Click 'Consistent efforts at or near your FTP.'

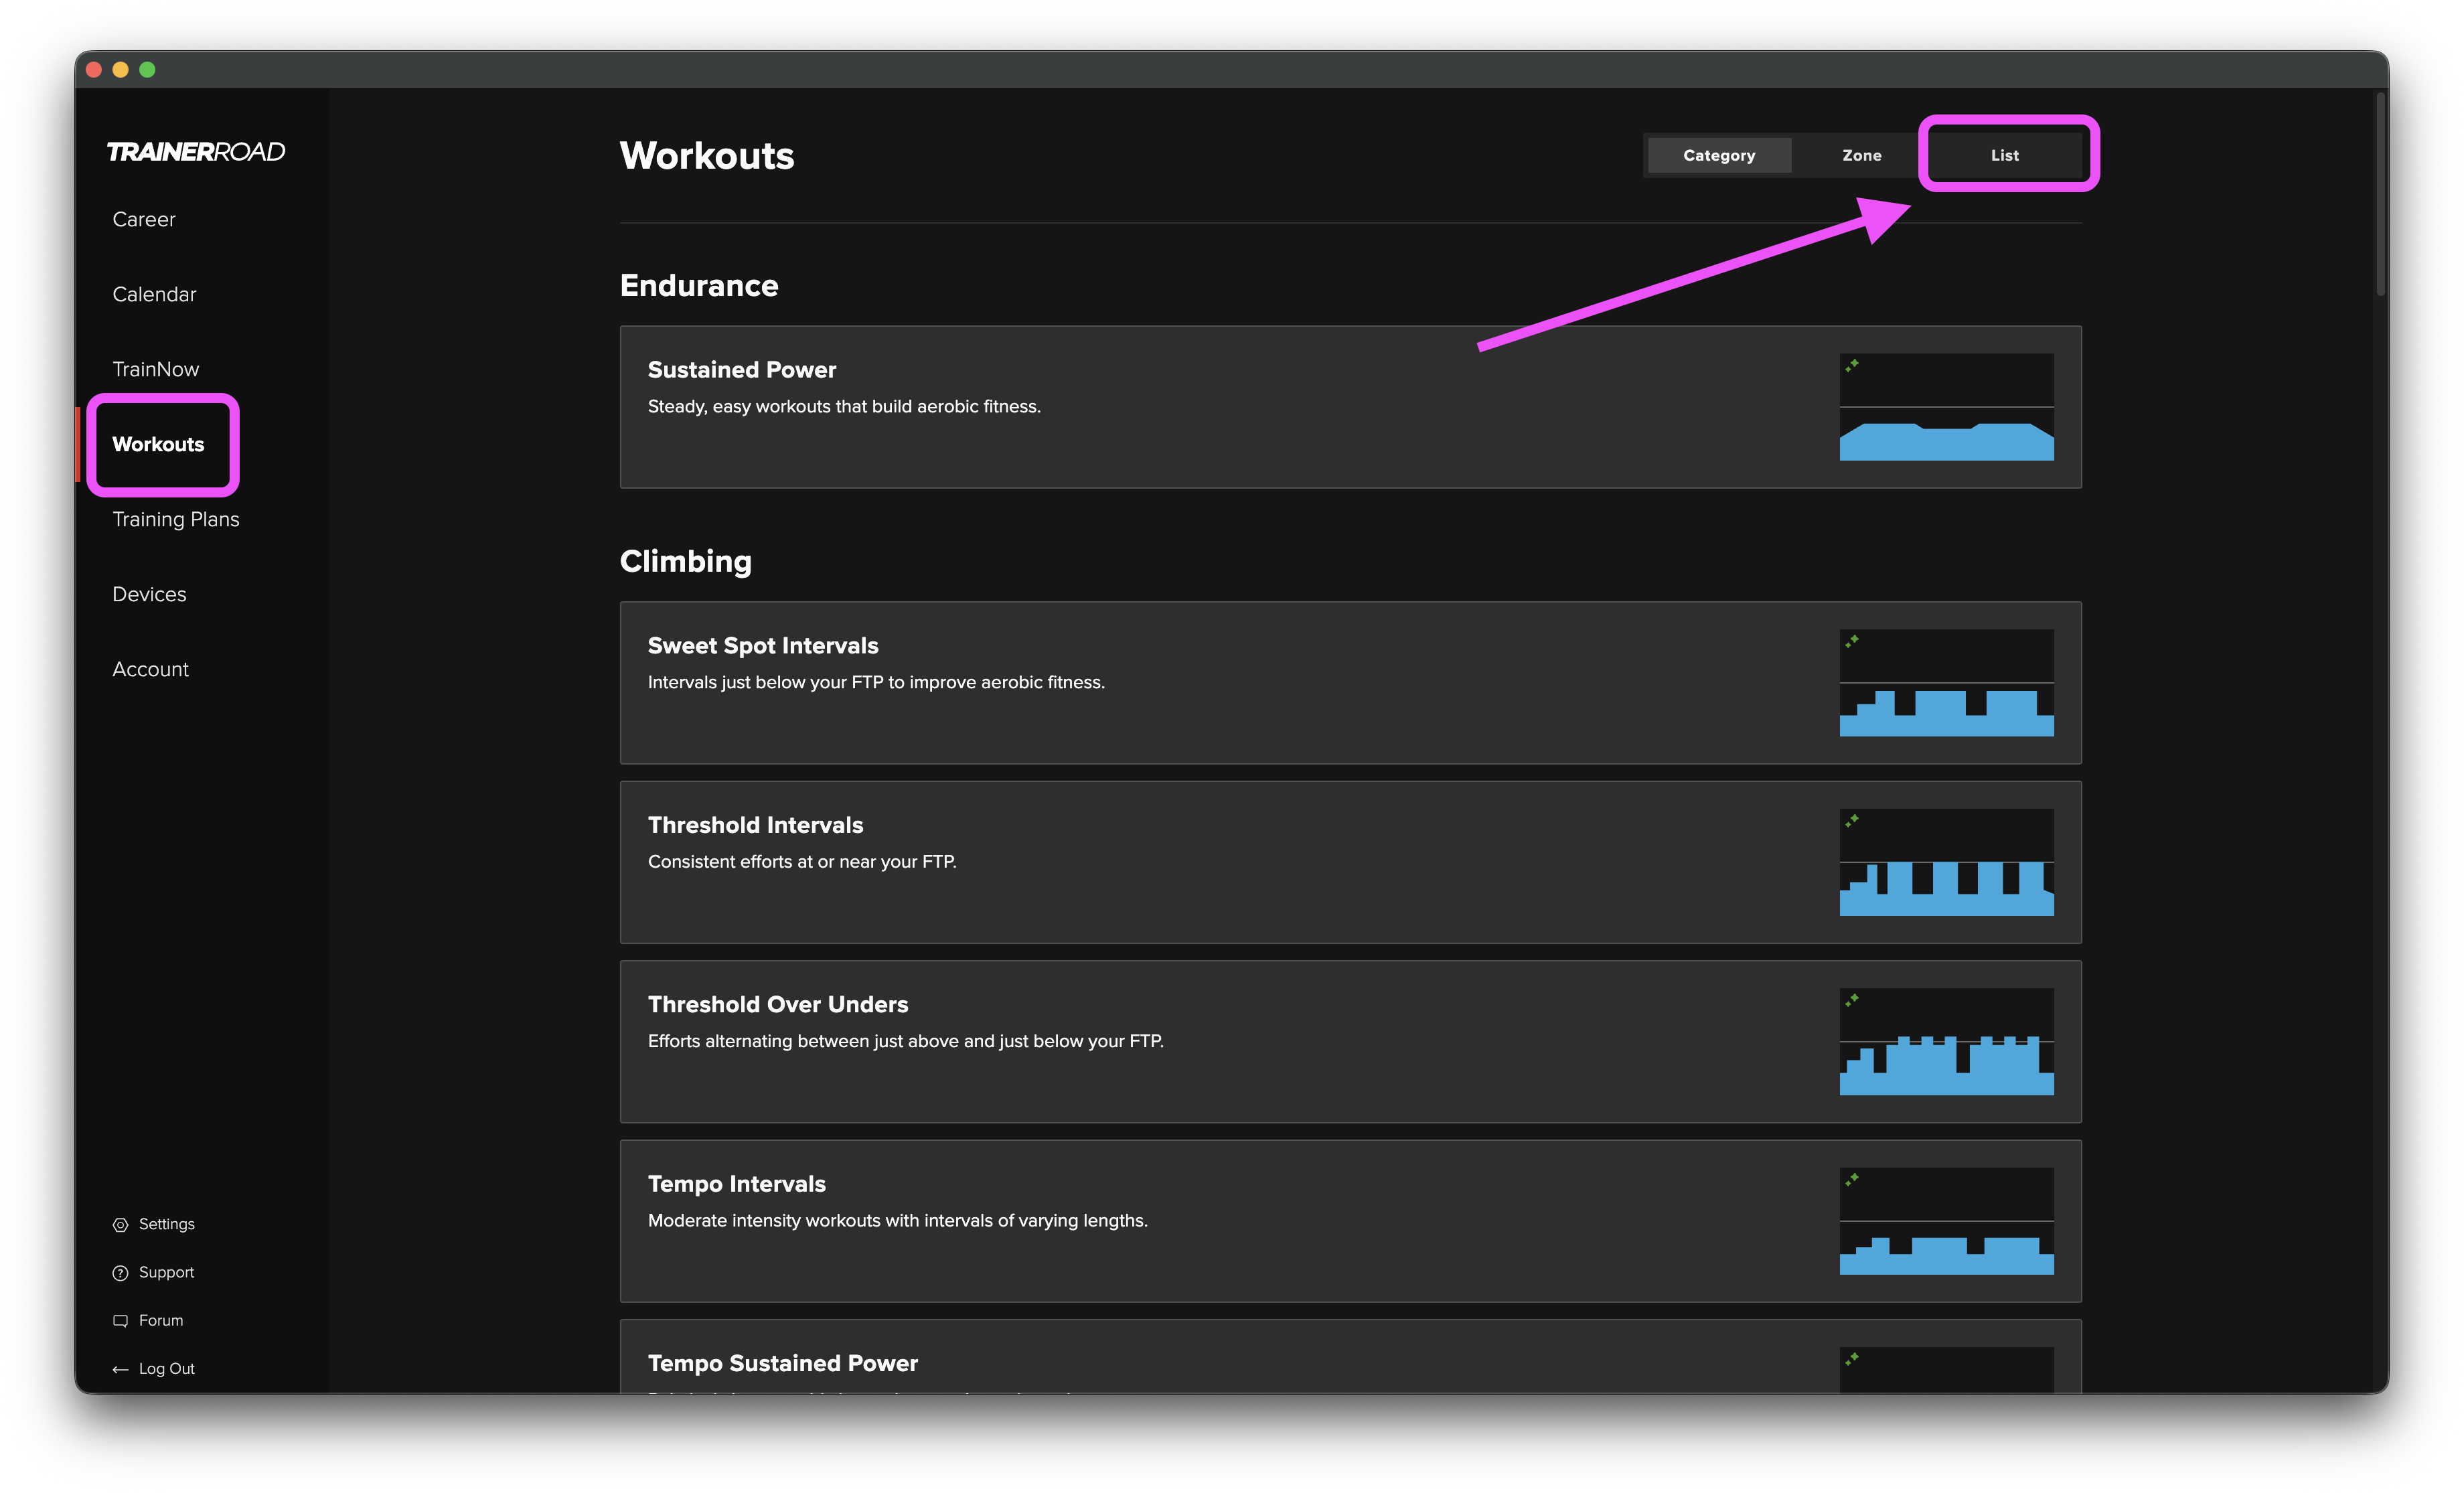point(802,861)
